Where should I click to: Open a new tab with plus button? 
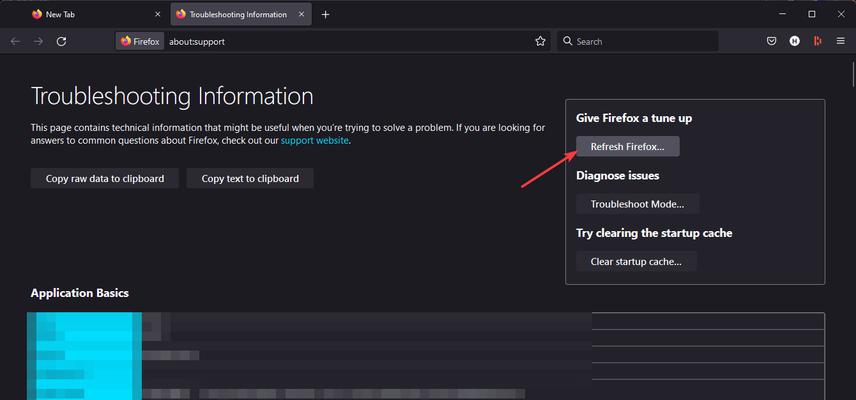click(325, 15)
